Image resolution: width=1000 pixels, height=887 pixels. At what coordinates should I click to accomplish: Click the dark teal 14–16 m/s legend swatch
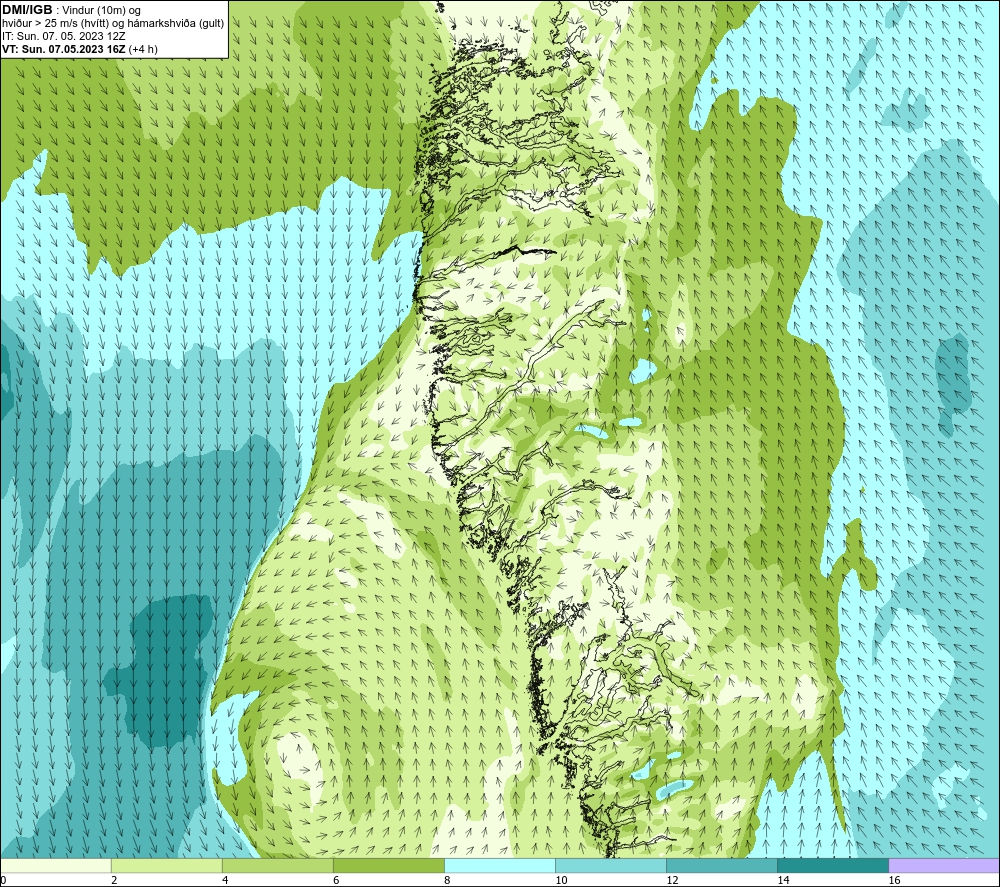833,866
